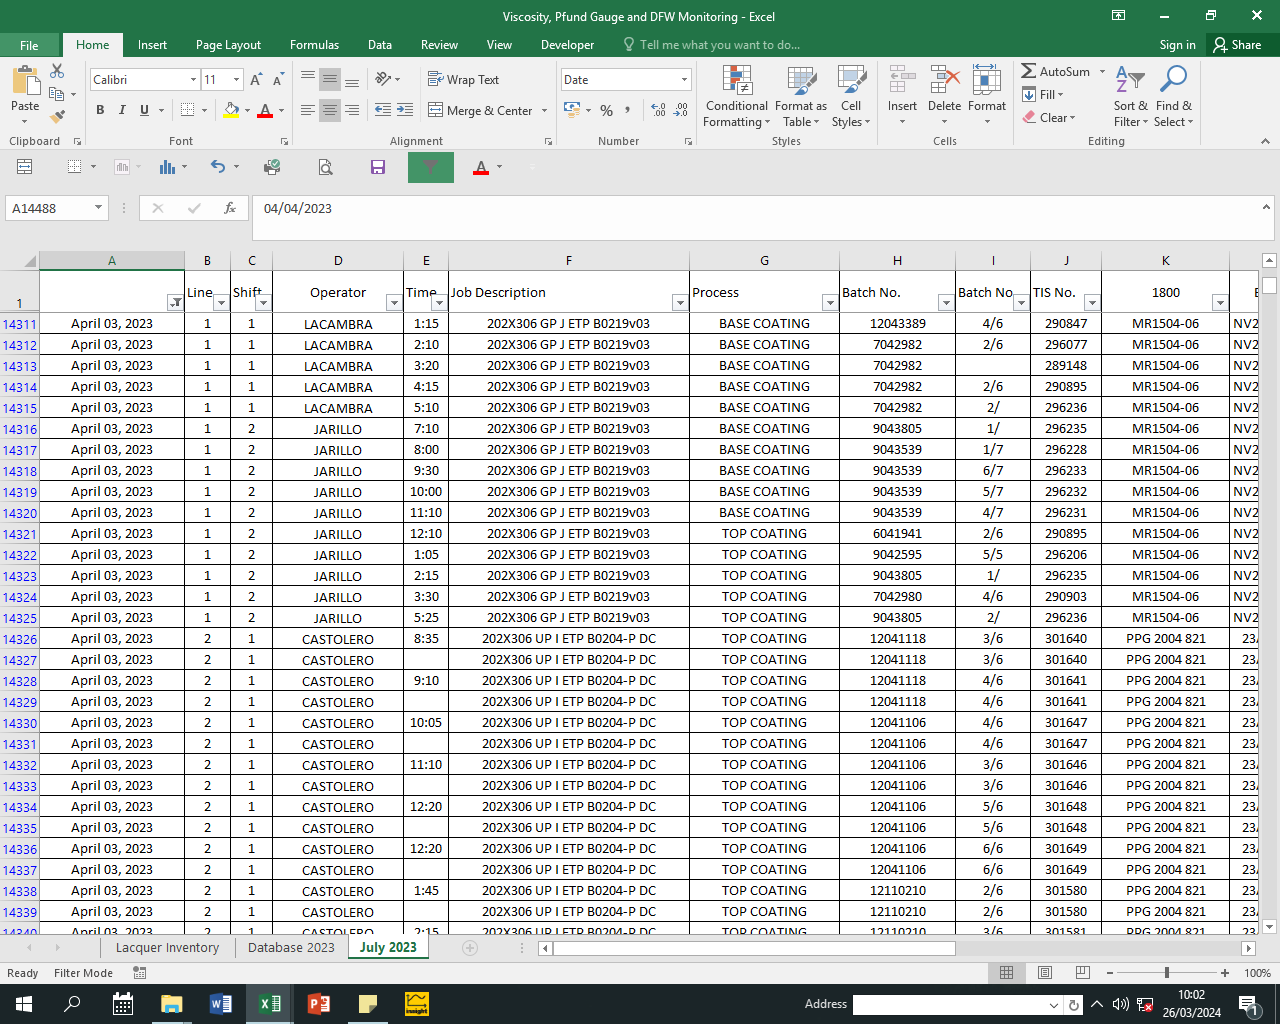Click the Format Painter brush icon
The image size is (1280, 1024).
pyautogui.click(x=57, y=116)
